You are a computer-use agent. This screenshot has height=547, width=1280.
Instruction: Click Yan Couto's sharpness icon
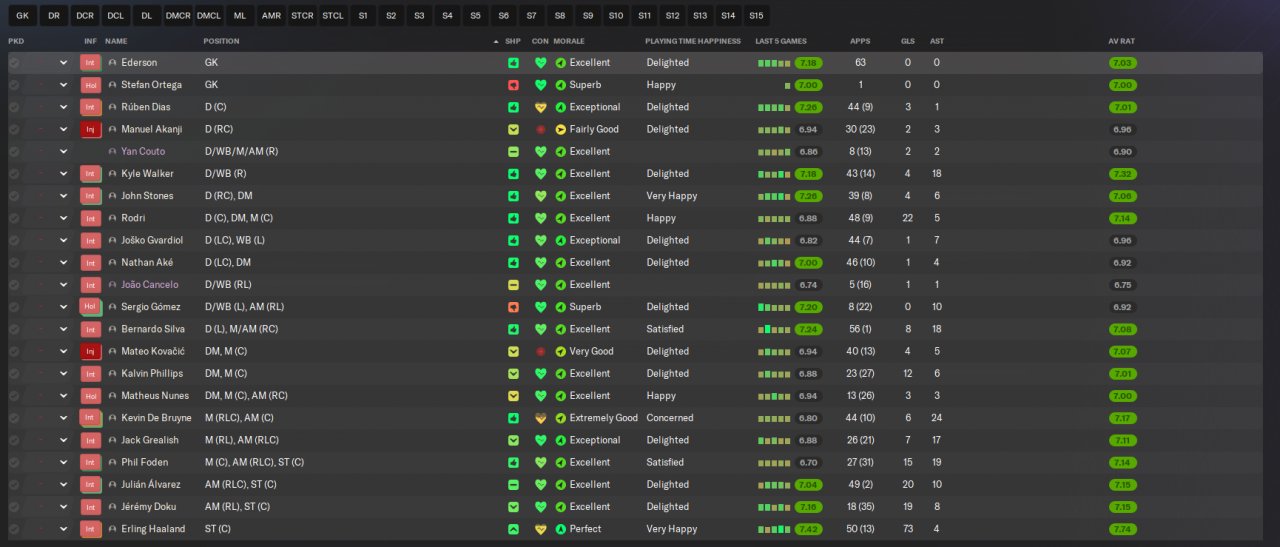coord(513,152)
